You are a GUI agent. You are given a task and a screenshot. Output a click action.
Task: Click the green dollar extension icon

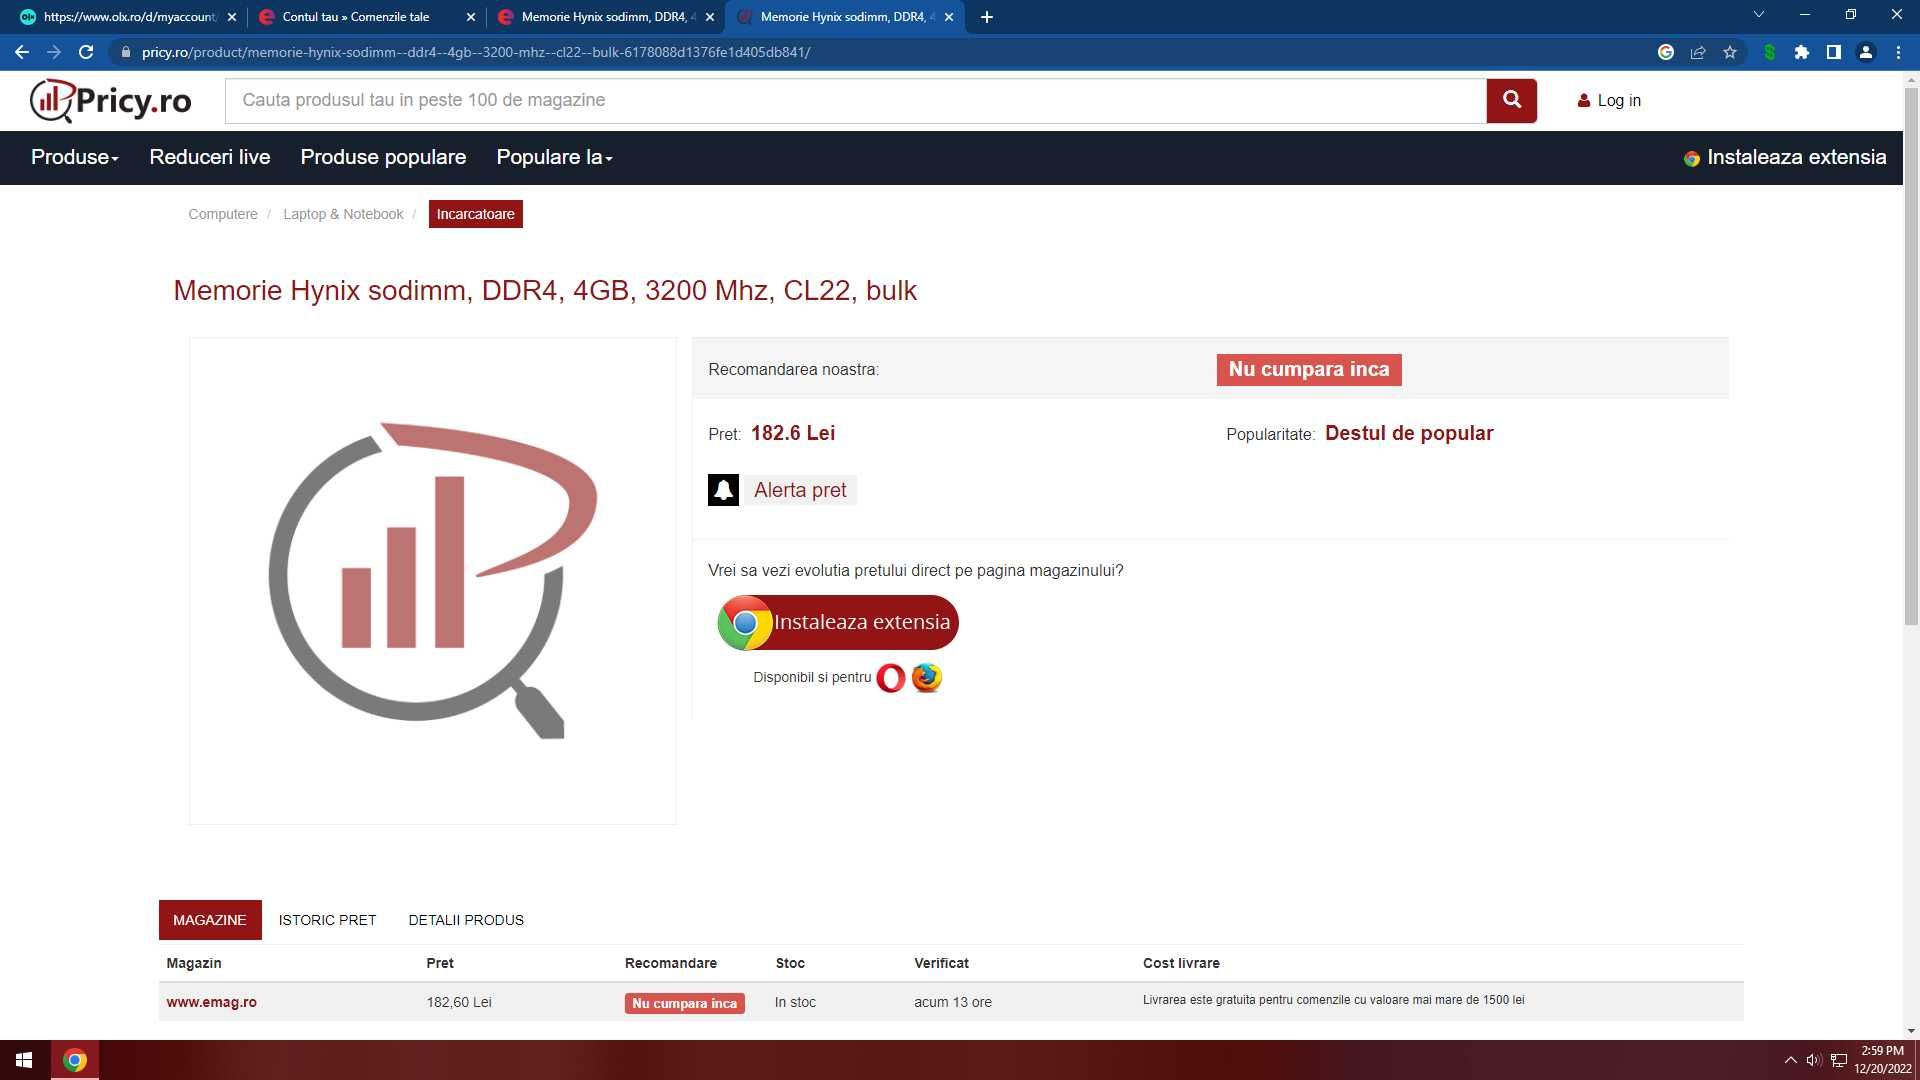click(x=1770, y=52)
